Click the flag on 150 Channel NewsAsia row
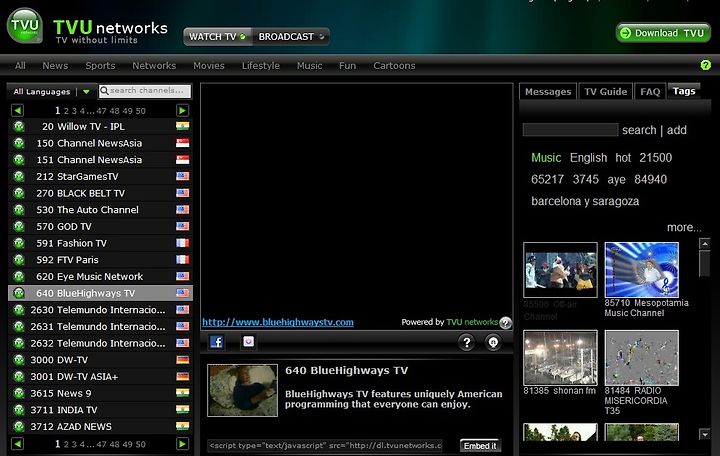720x456 pixels. (x=182, y=143)
